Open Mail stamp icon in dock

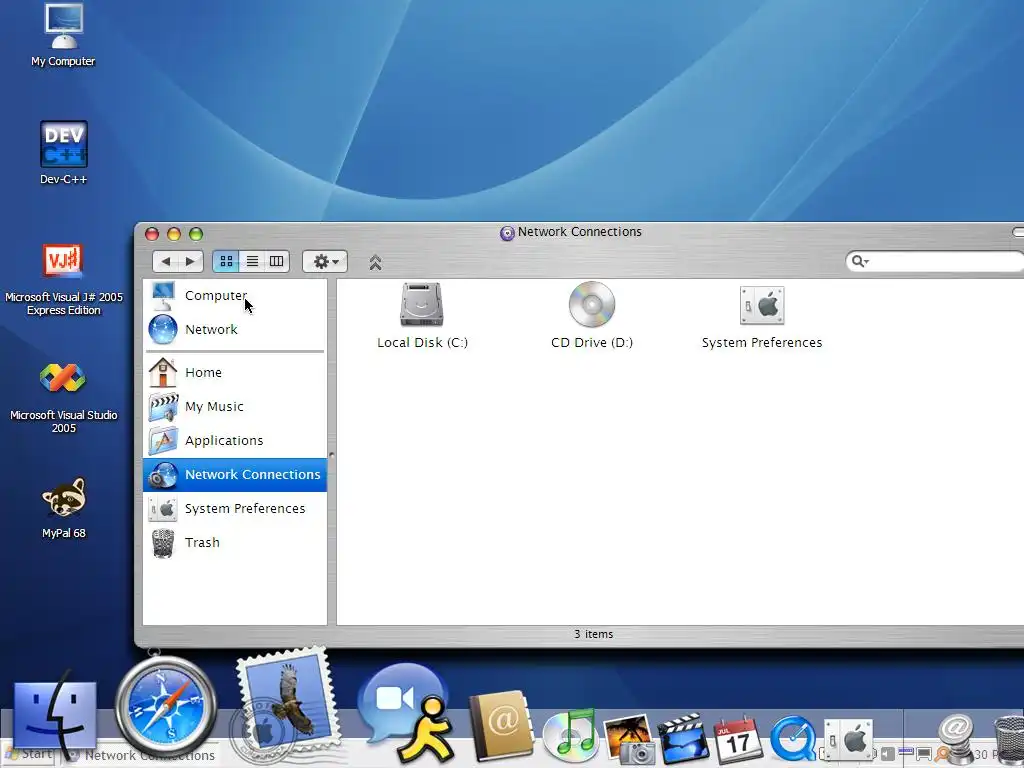point(287,703)
